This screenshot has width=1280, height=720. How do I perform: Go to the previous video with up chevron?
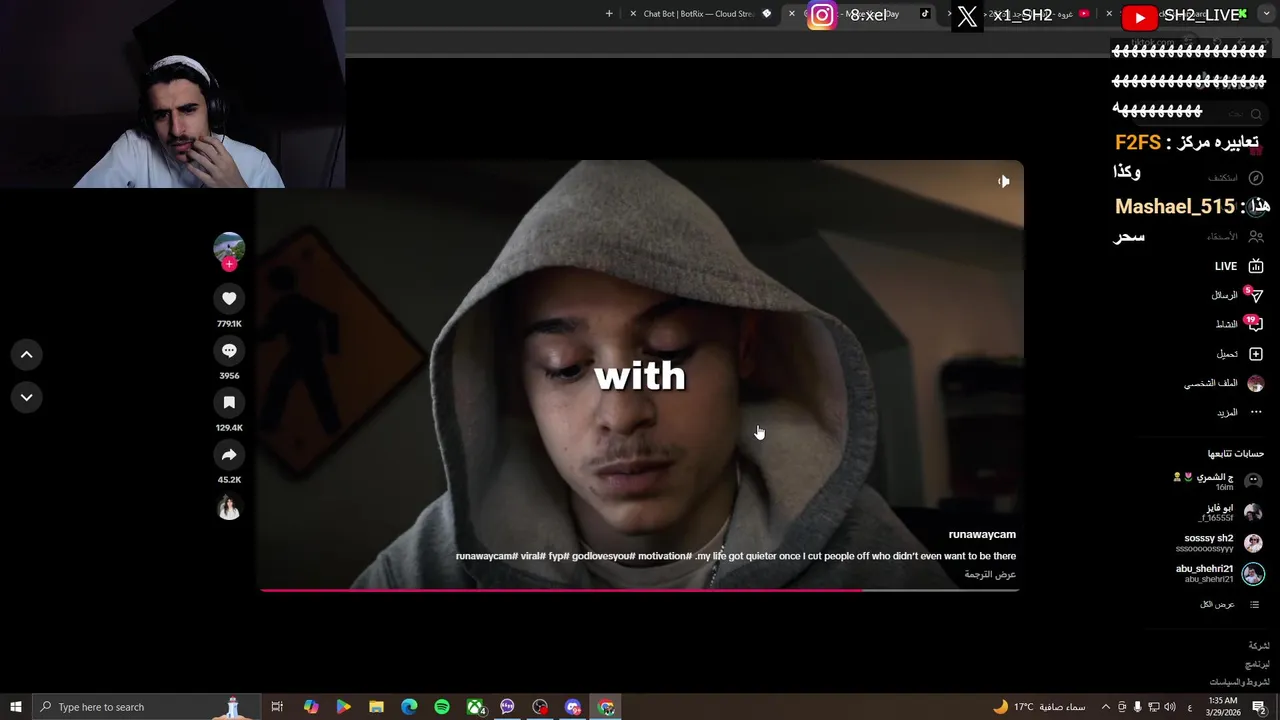pos(27,354)
